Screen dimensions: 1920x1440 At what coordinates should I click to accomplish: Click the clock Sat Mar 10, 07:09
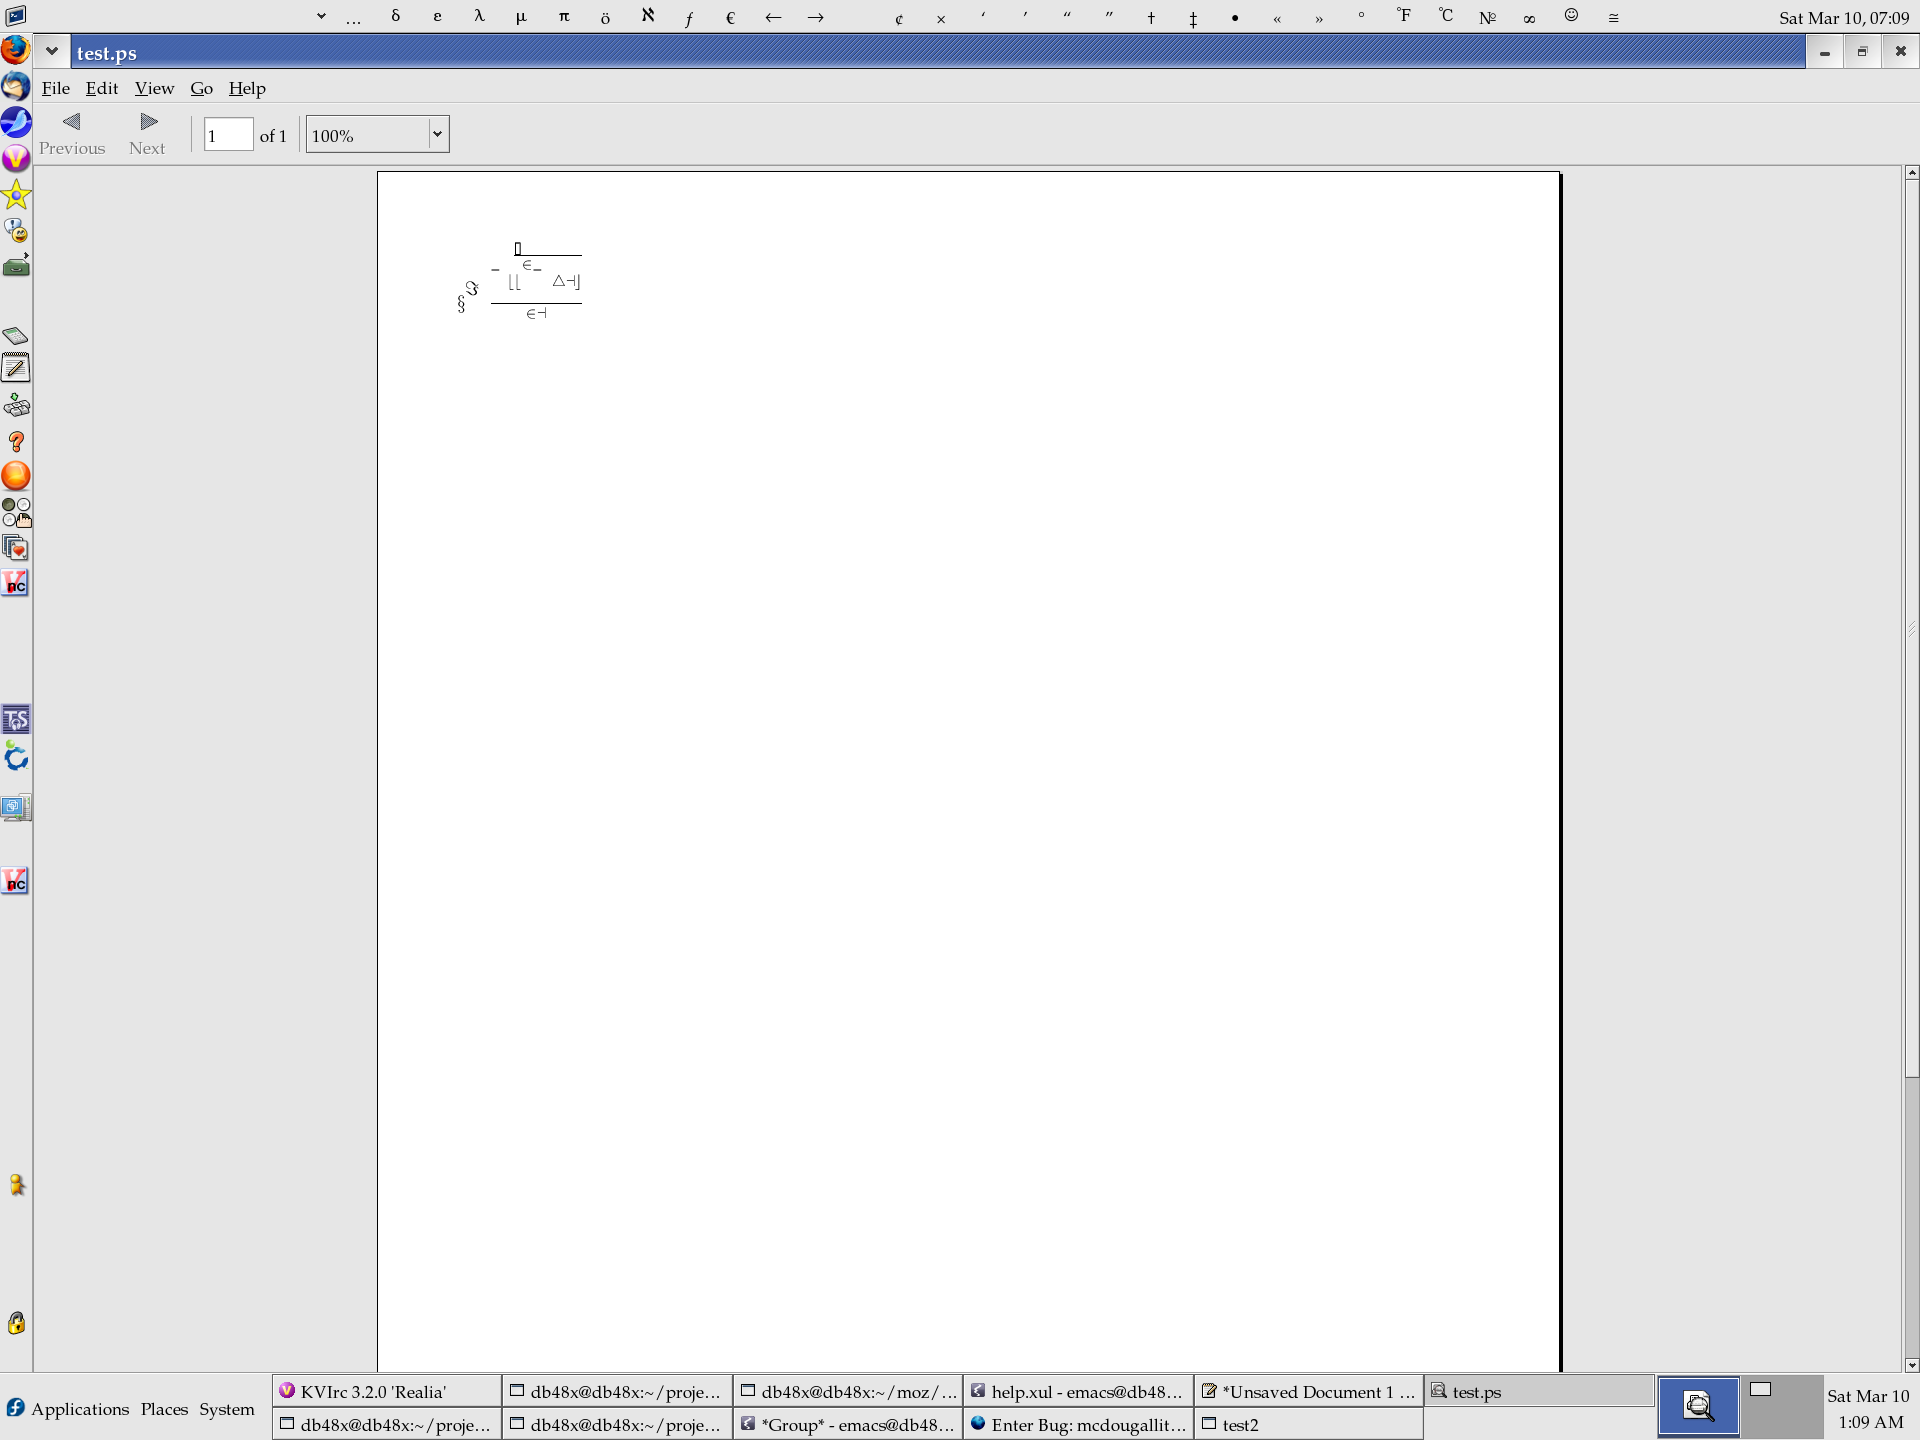coord(1844,17)
